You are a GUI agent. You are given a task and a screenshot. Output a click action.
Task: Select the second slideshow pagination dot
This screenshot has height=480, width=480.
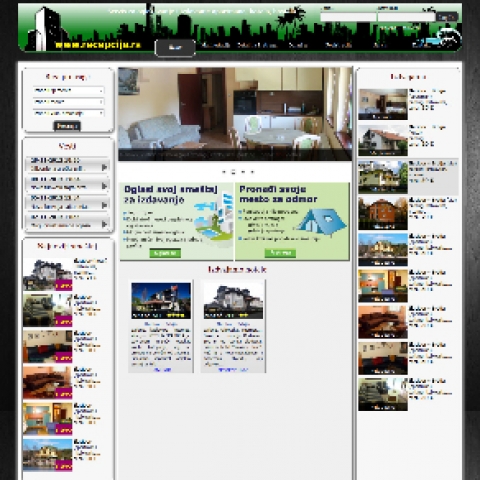click(x=233, y=172)
